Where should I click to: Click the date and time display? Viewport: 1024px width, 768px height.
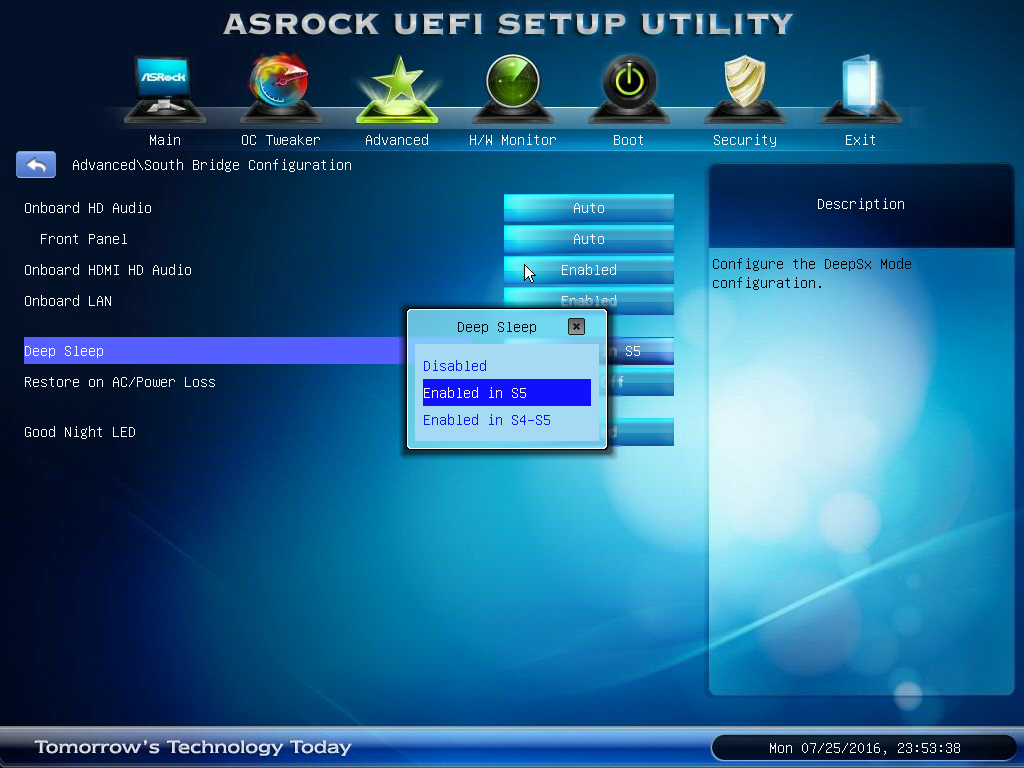(x=864, y=748)
